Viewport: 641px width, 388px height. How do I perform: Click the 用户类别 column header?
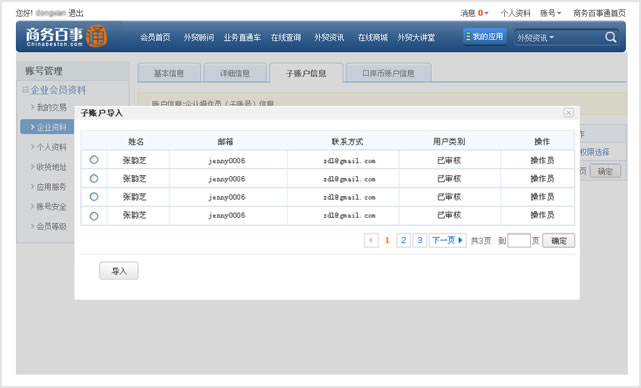pos(449,141)
